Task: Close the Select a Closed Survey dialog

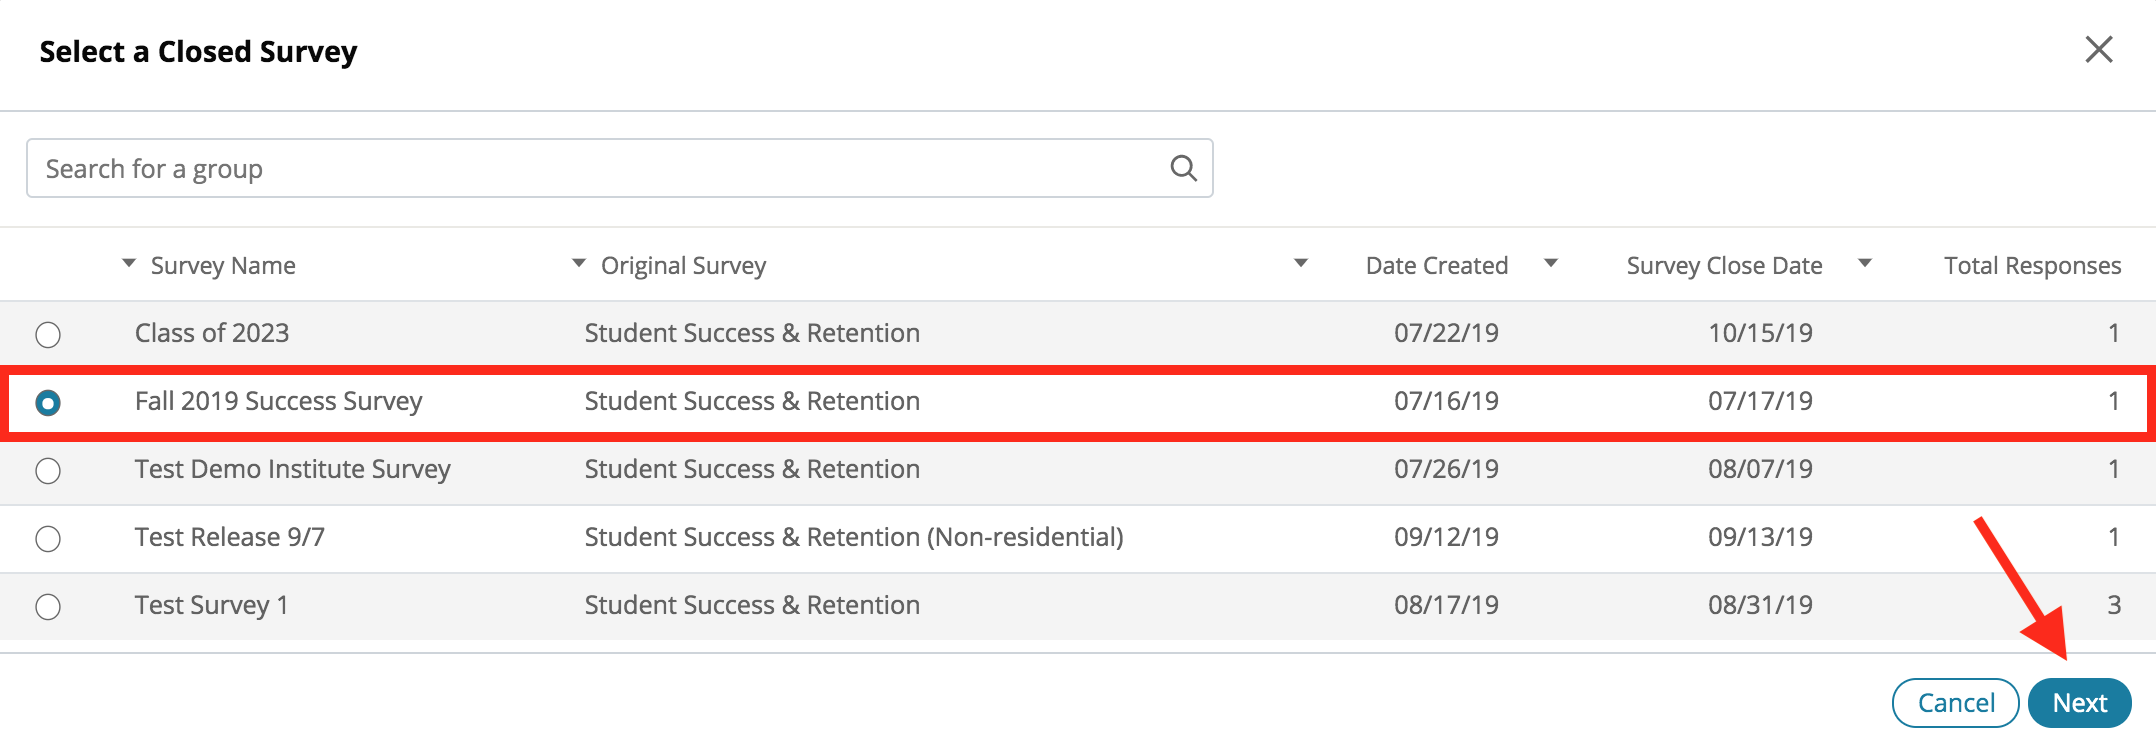Action: 2099,50
